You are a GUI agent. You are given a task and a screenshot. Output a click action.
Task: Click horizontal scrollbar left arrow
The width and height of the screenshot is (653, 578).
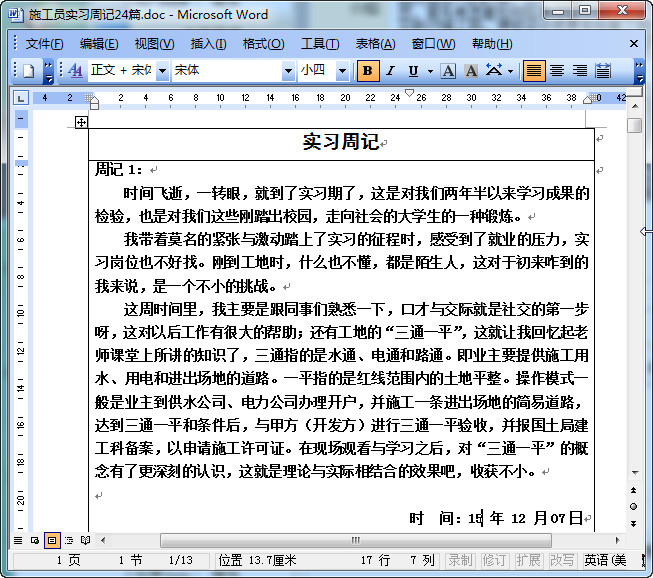[103, 541]
